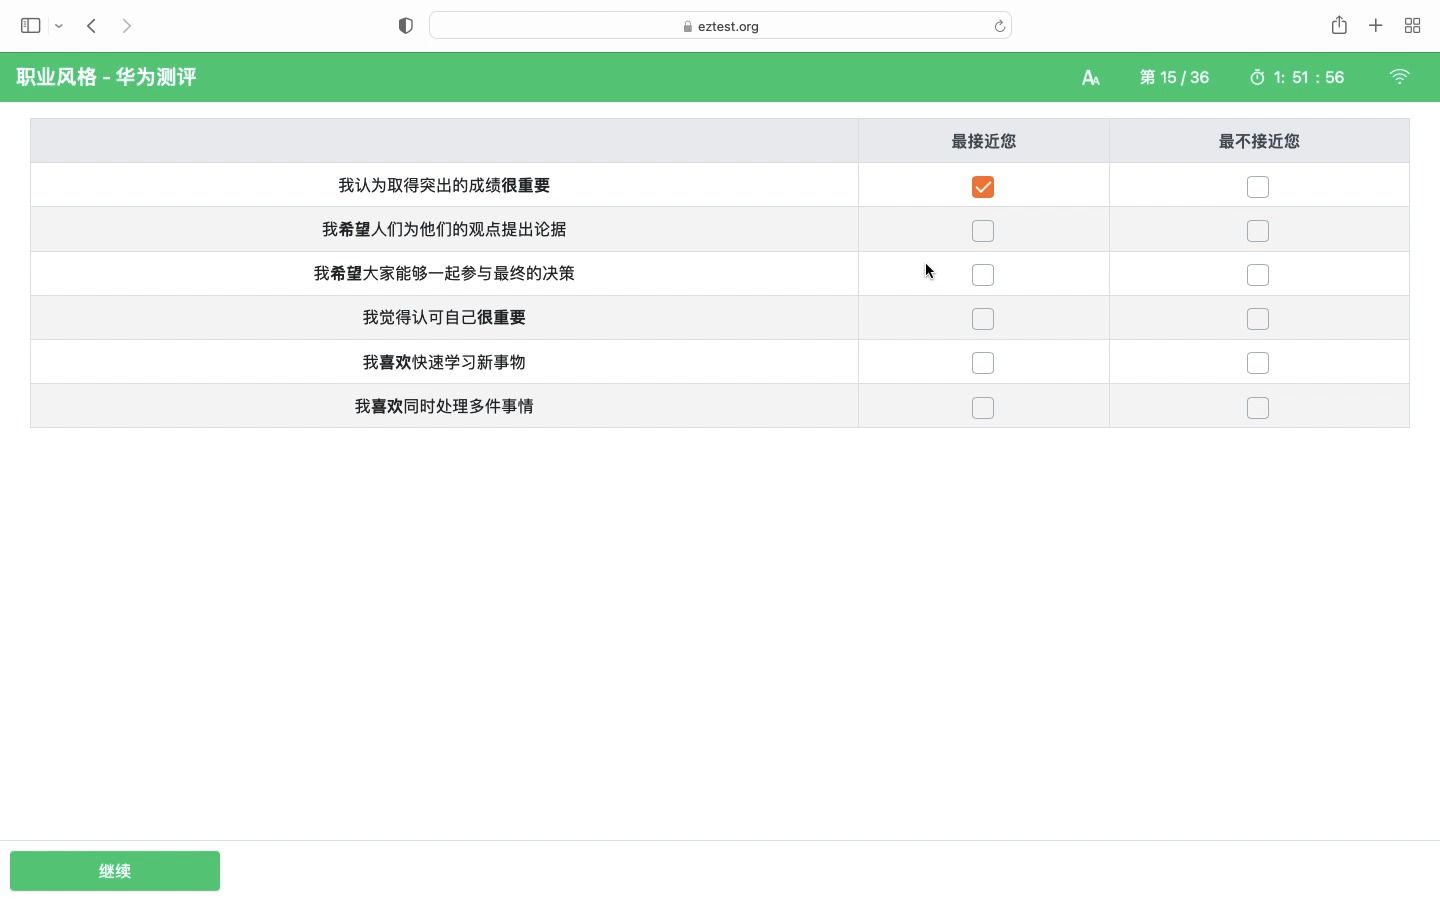Image resolution: width=1440 pixels, height=900 pixels.
Task: Click the statement 我觉得认可自己很重要
Action: 444,317
